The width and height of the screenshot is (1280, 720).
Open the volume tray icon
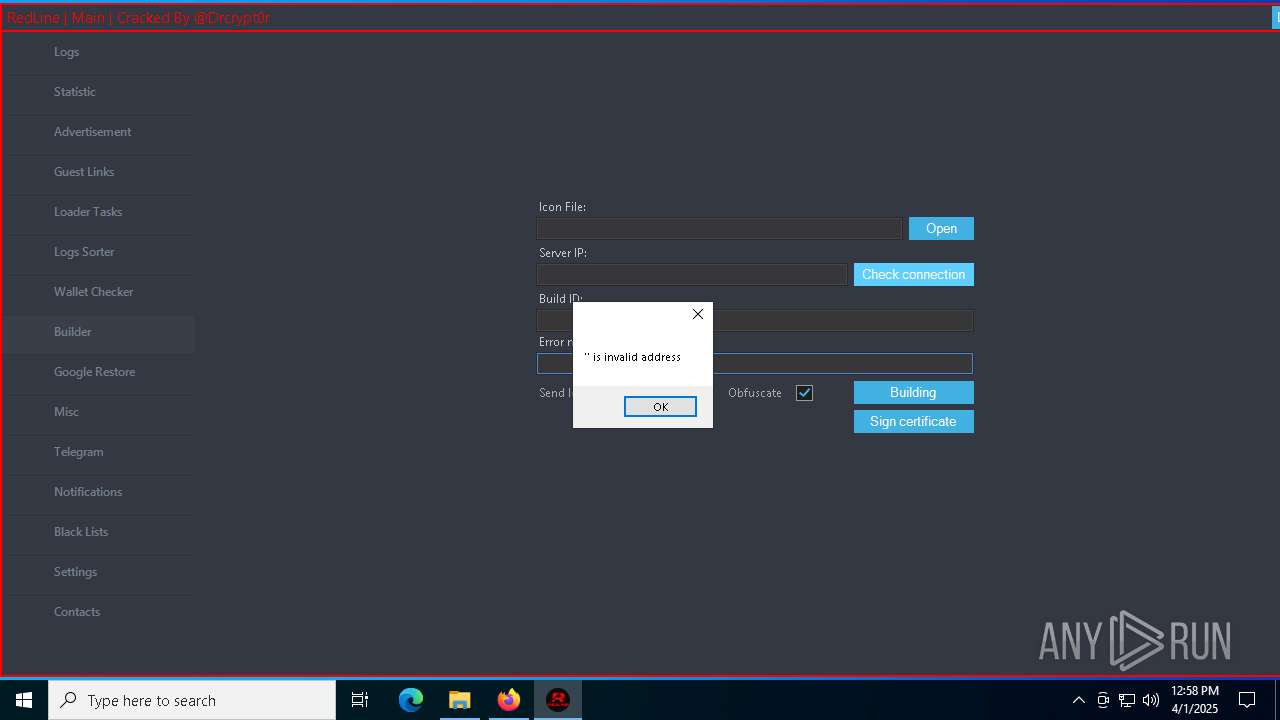point(1151,700)
